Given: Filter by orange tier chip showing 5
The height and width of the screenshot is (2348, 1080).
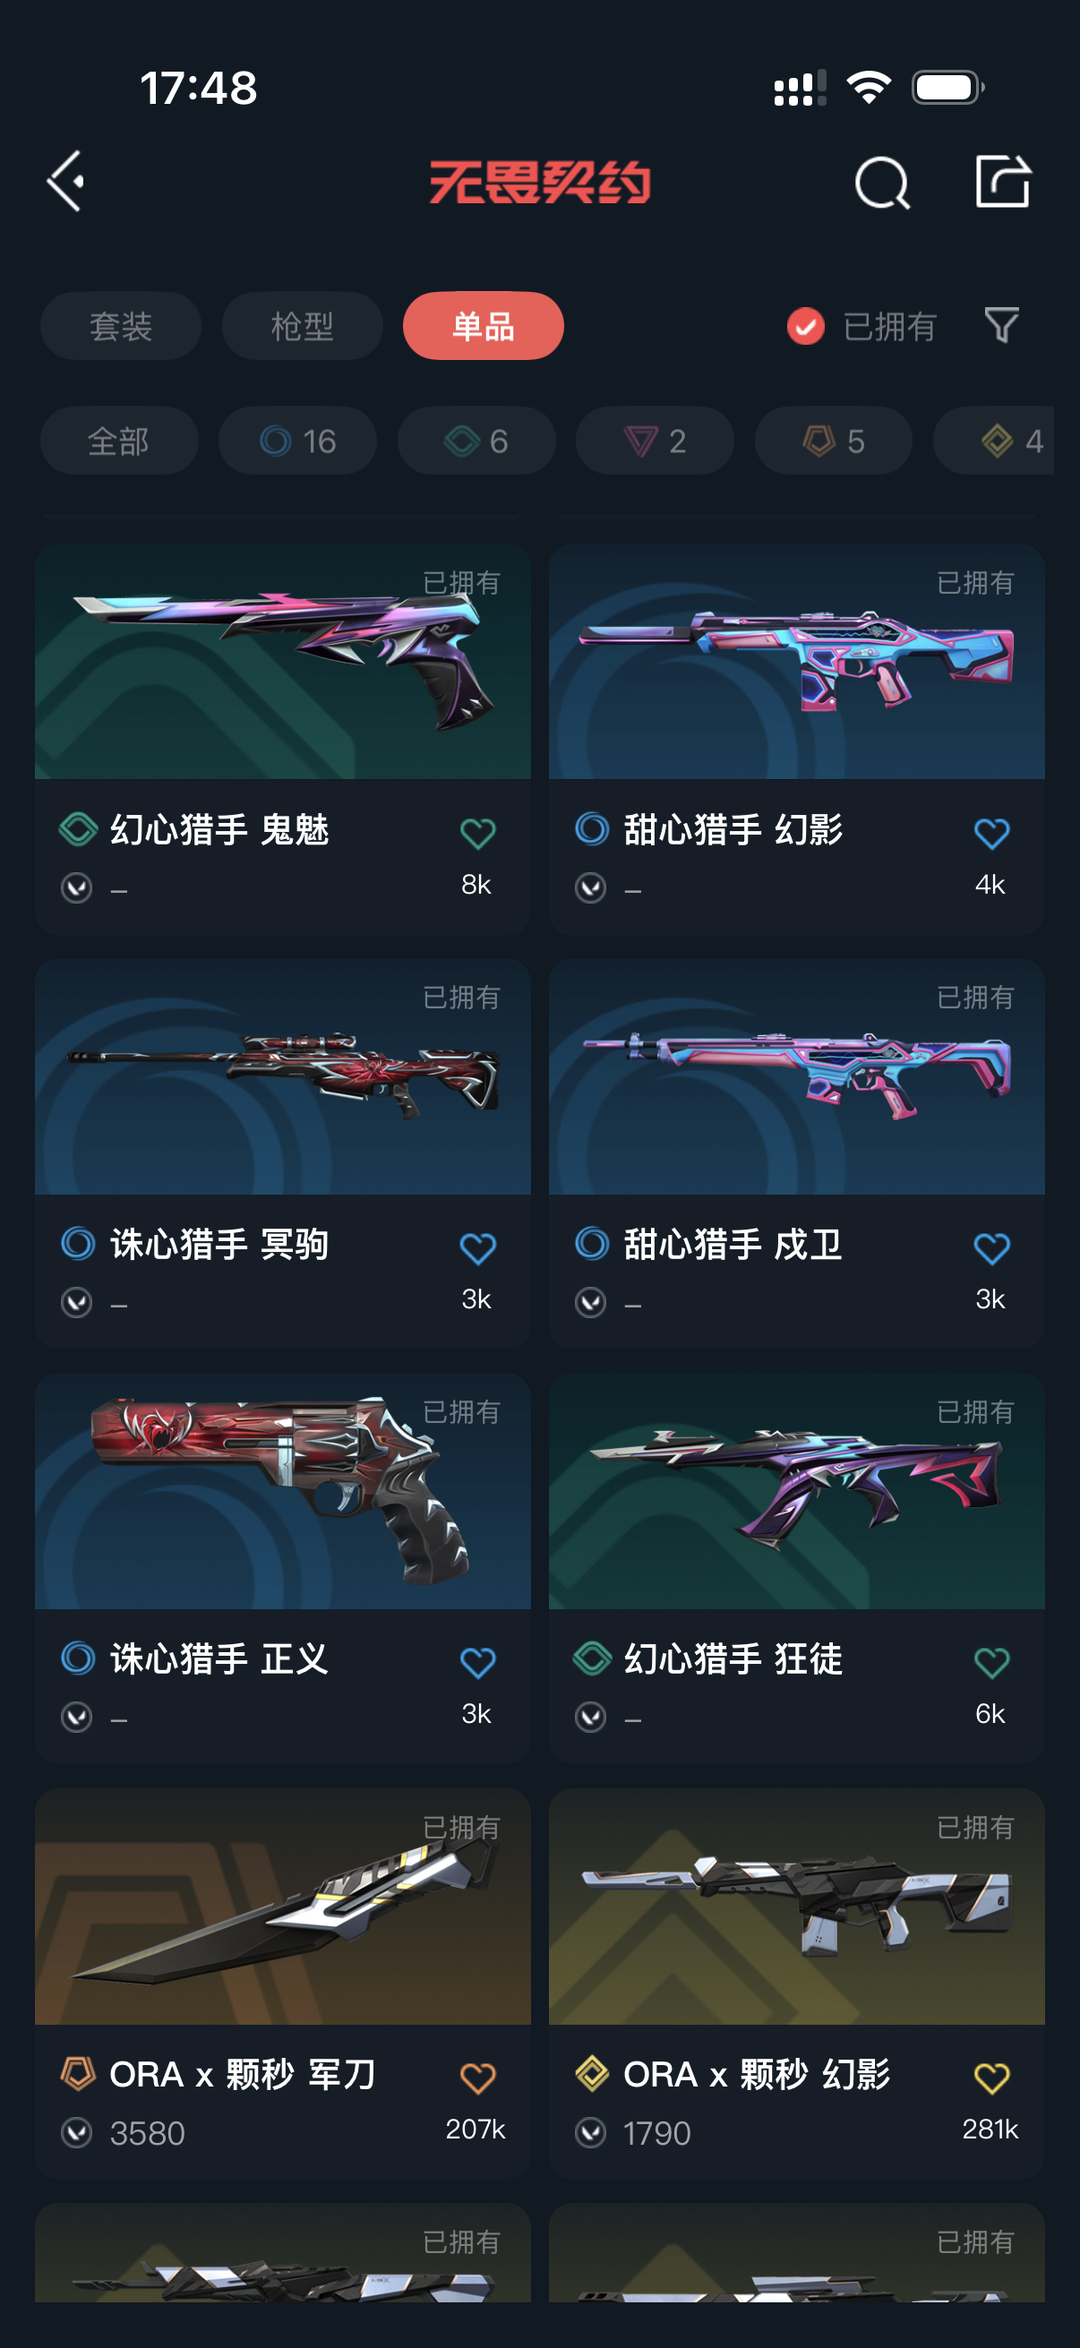Looking at the screenshot, I should (x=834, y=441).
